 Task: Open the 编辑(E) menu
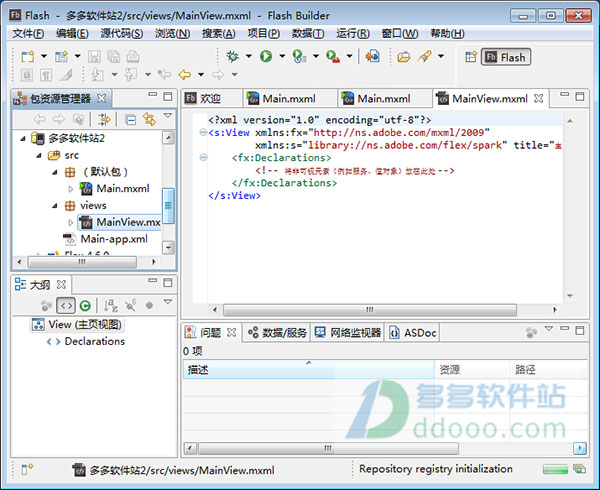point(72,34)
